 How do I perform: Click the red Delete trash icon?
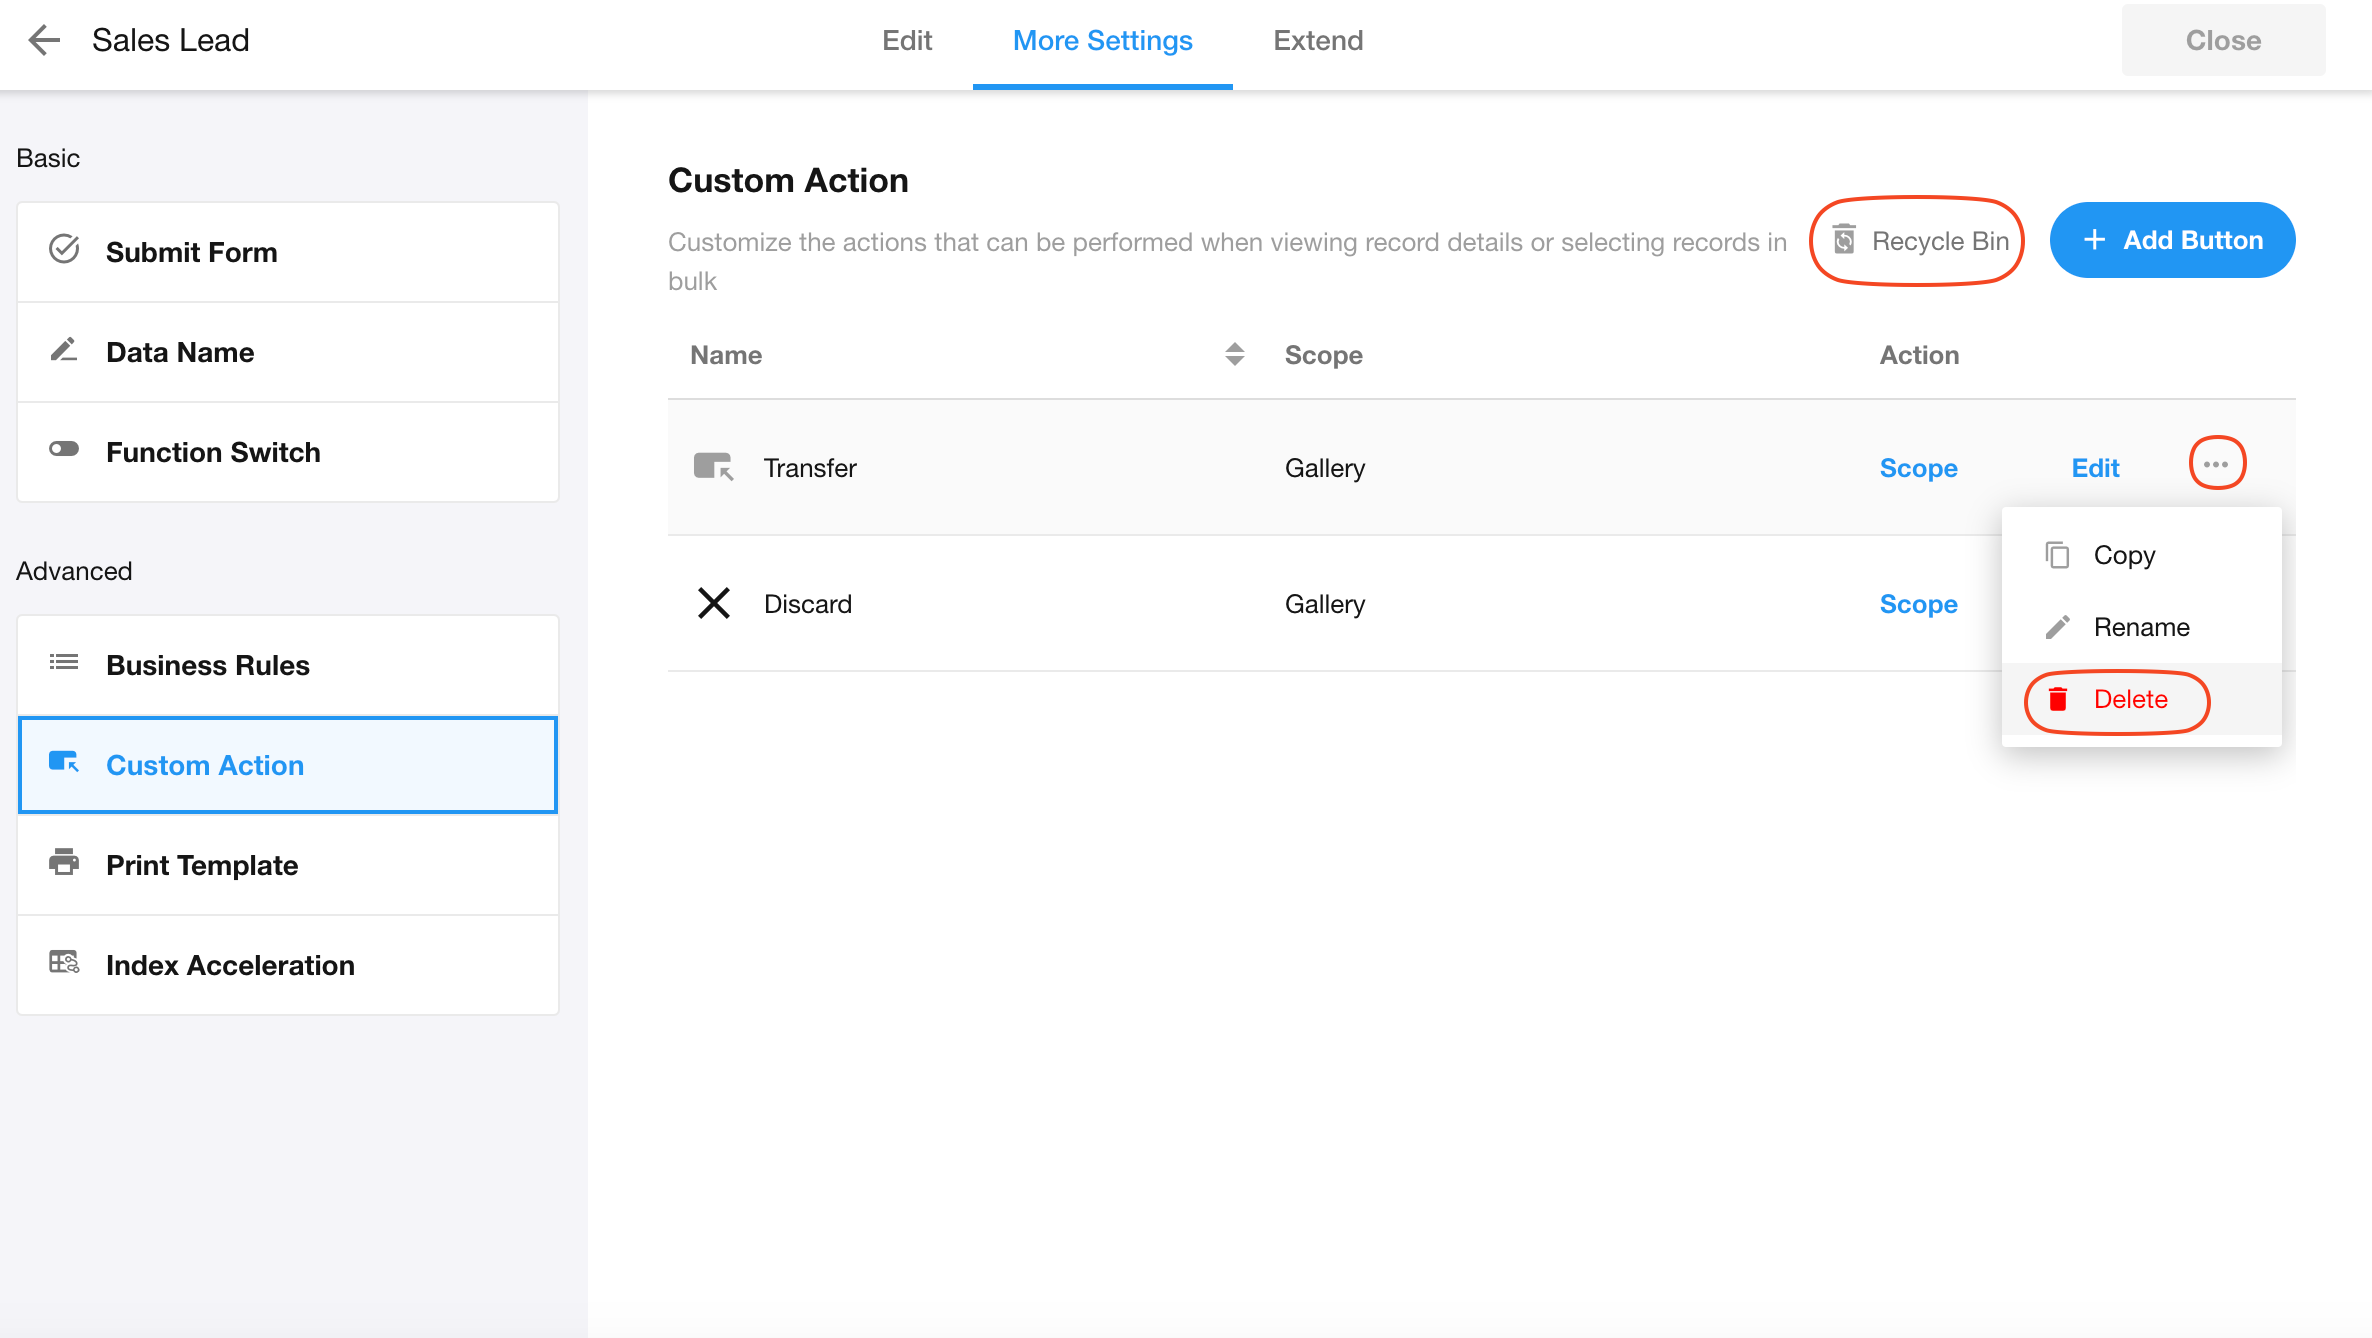[2057, 699]
